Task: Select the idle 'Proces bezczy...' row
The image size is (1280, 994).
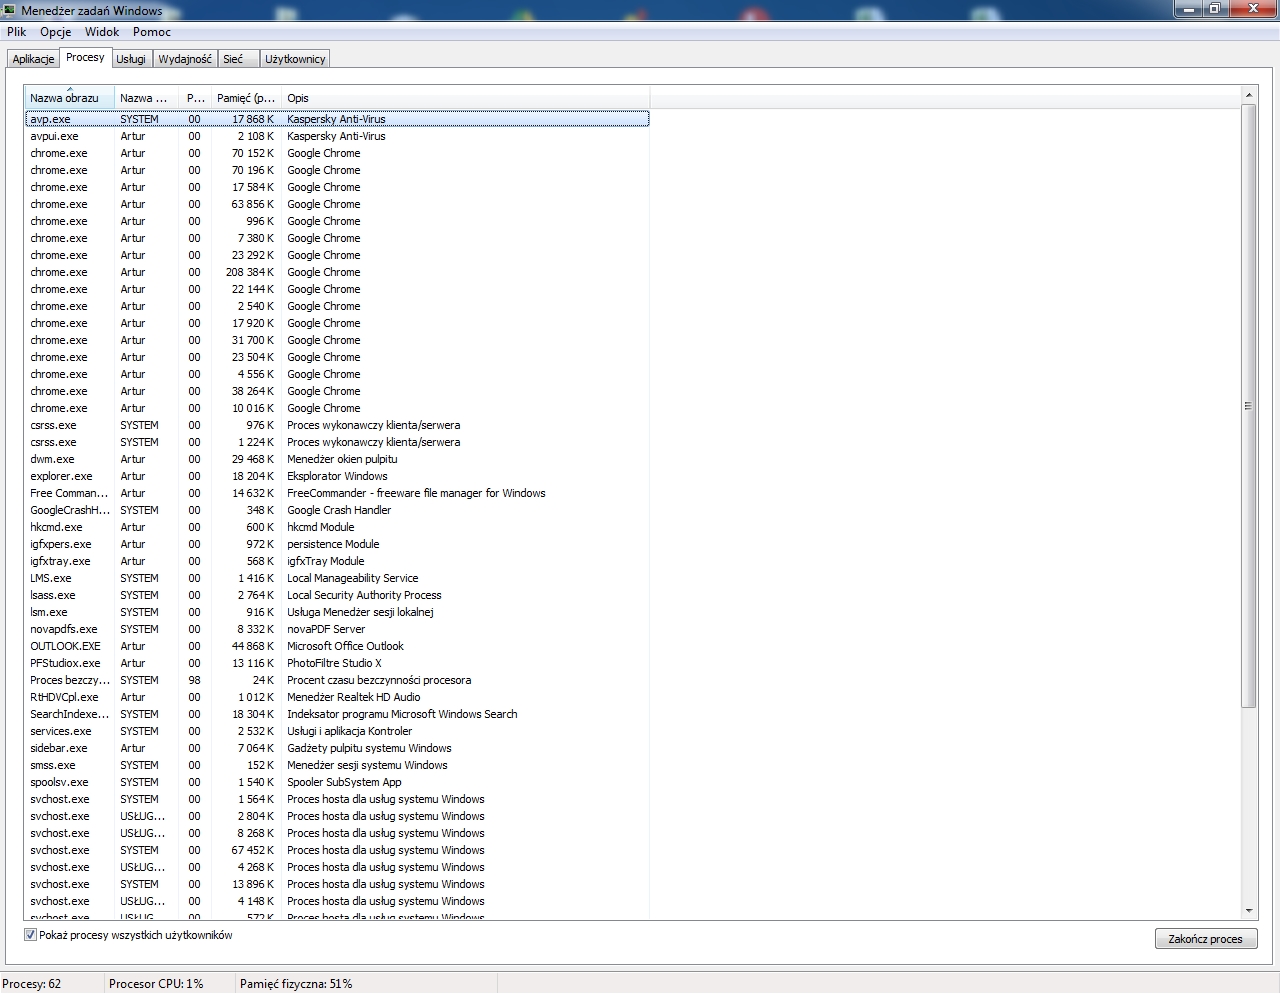Action: [337, 680]
